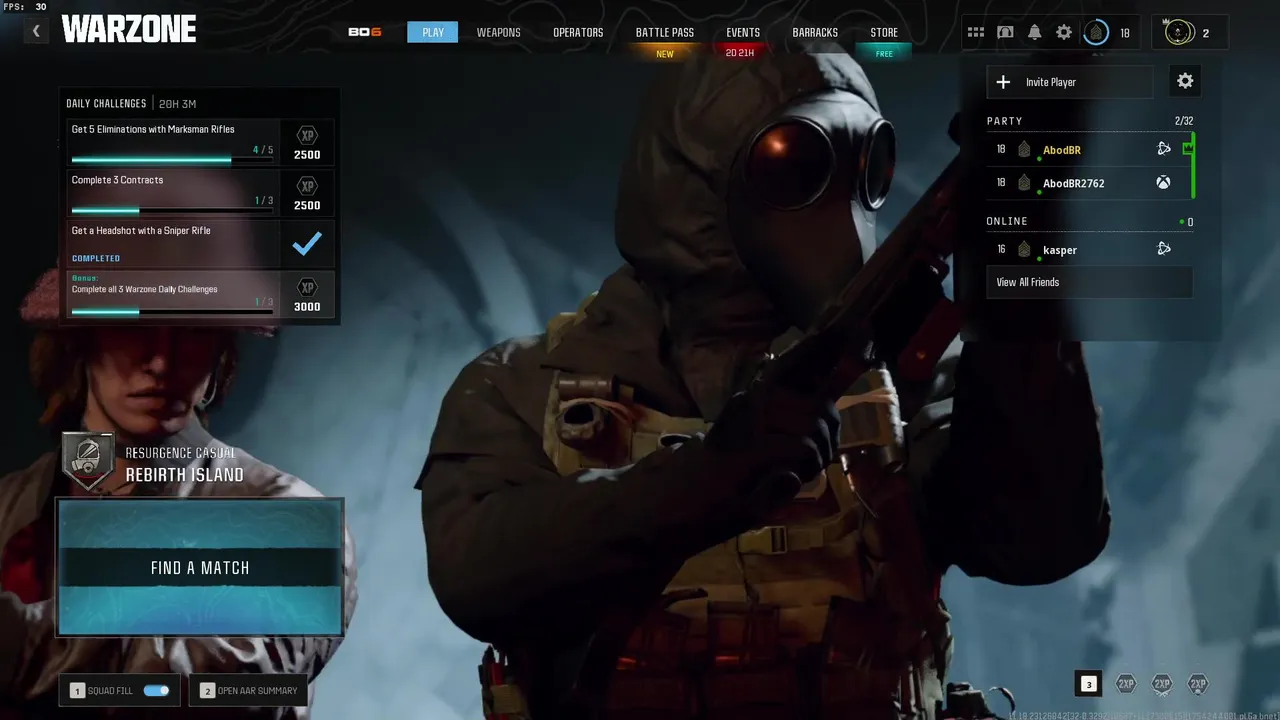1280x720 pixels.
Task: Open View All Friends
Action: pos(1089,282)
